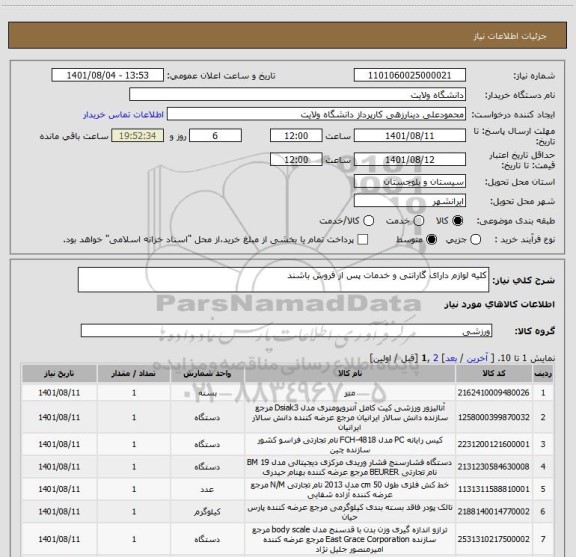Click the تعداد / مقدار column header
Viewport: 576px width, 557px height.
pos(134,374)
